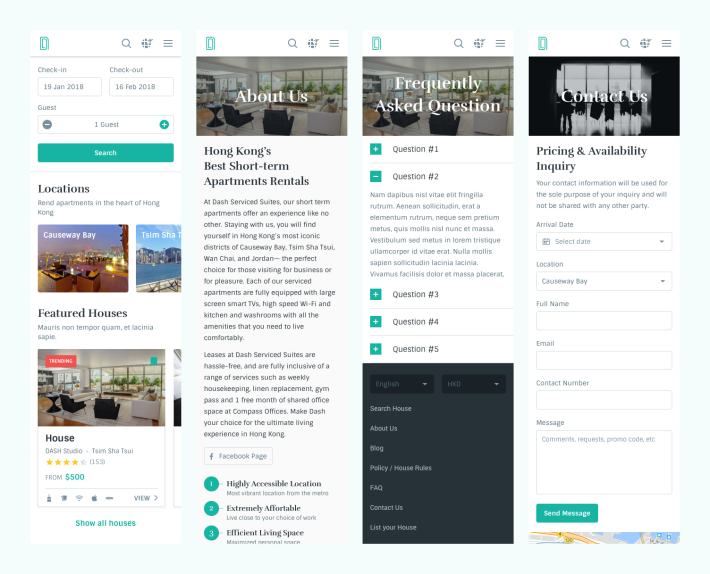Decrease guest count with the minus icon
This screenshot has width=710, height=574.
coord(47,124)
